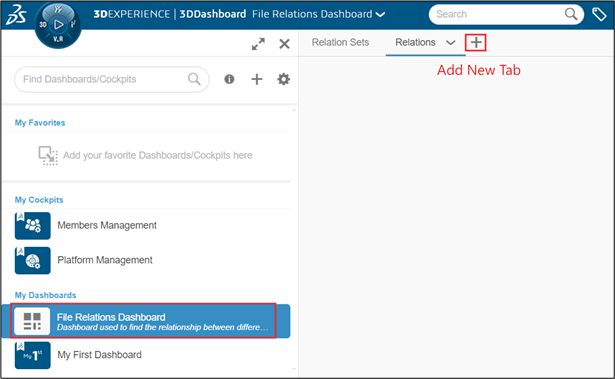Click Add your favorite Dashboards/Cockpits here text
Screen dimensions: 615x379
[158, 155]
